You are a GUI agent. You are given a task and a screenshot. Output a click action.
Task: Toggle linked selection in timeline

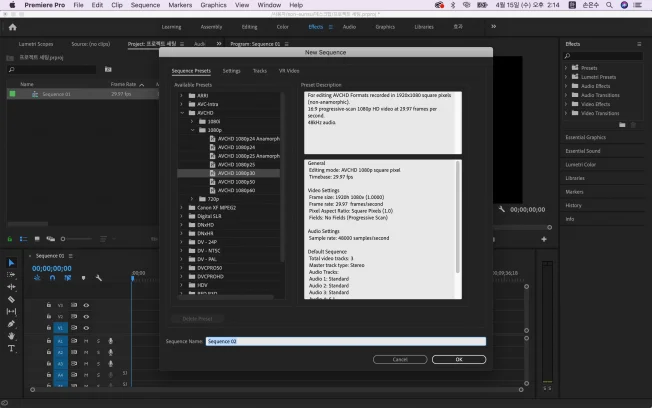(68, 278)
